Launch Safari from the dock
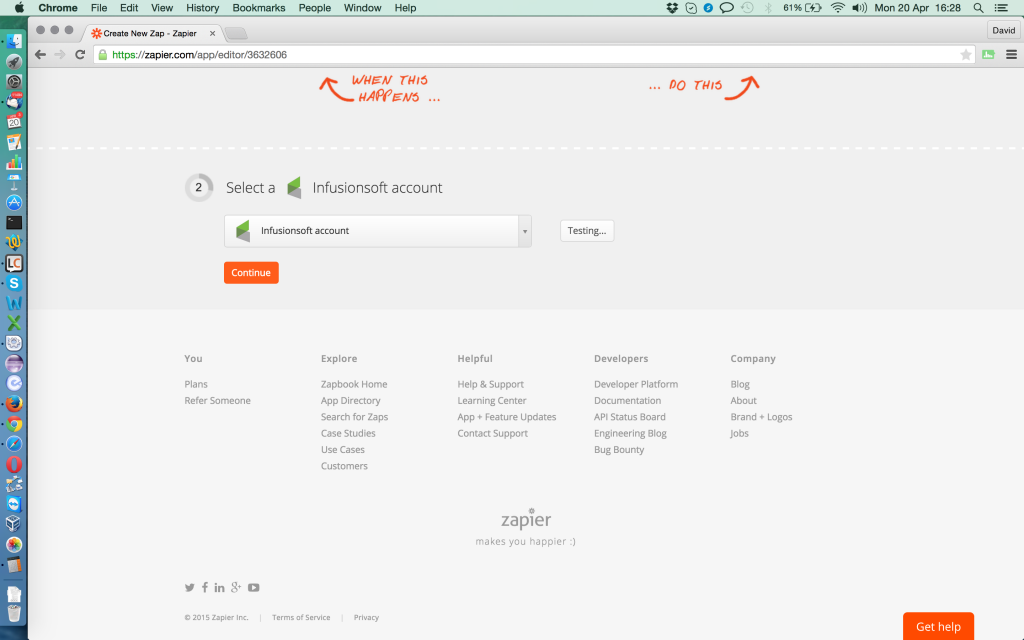Viewport: 1024px width, 640px height. [14, 444]
